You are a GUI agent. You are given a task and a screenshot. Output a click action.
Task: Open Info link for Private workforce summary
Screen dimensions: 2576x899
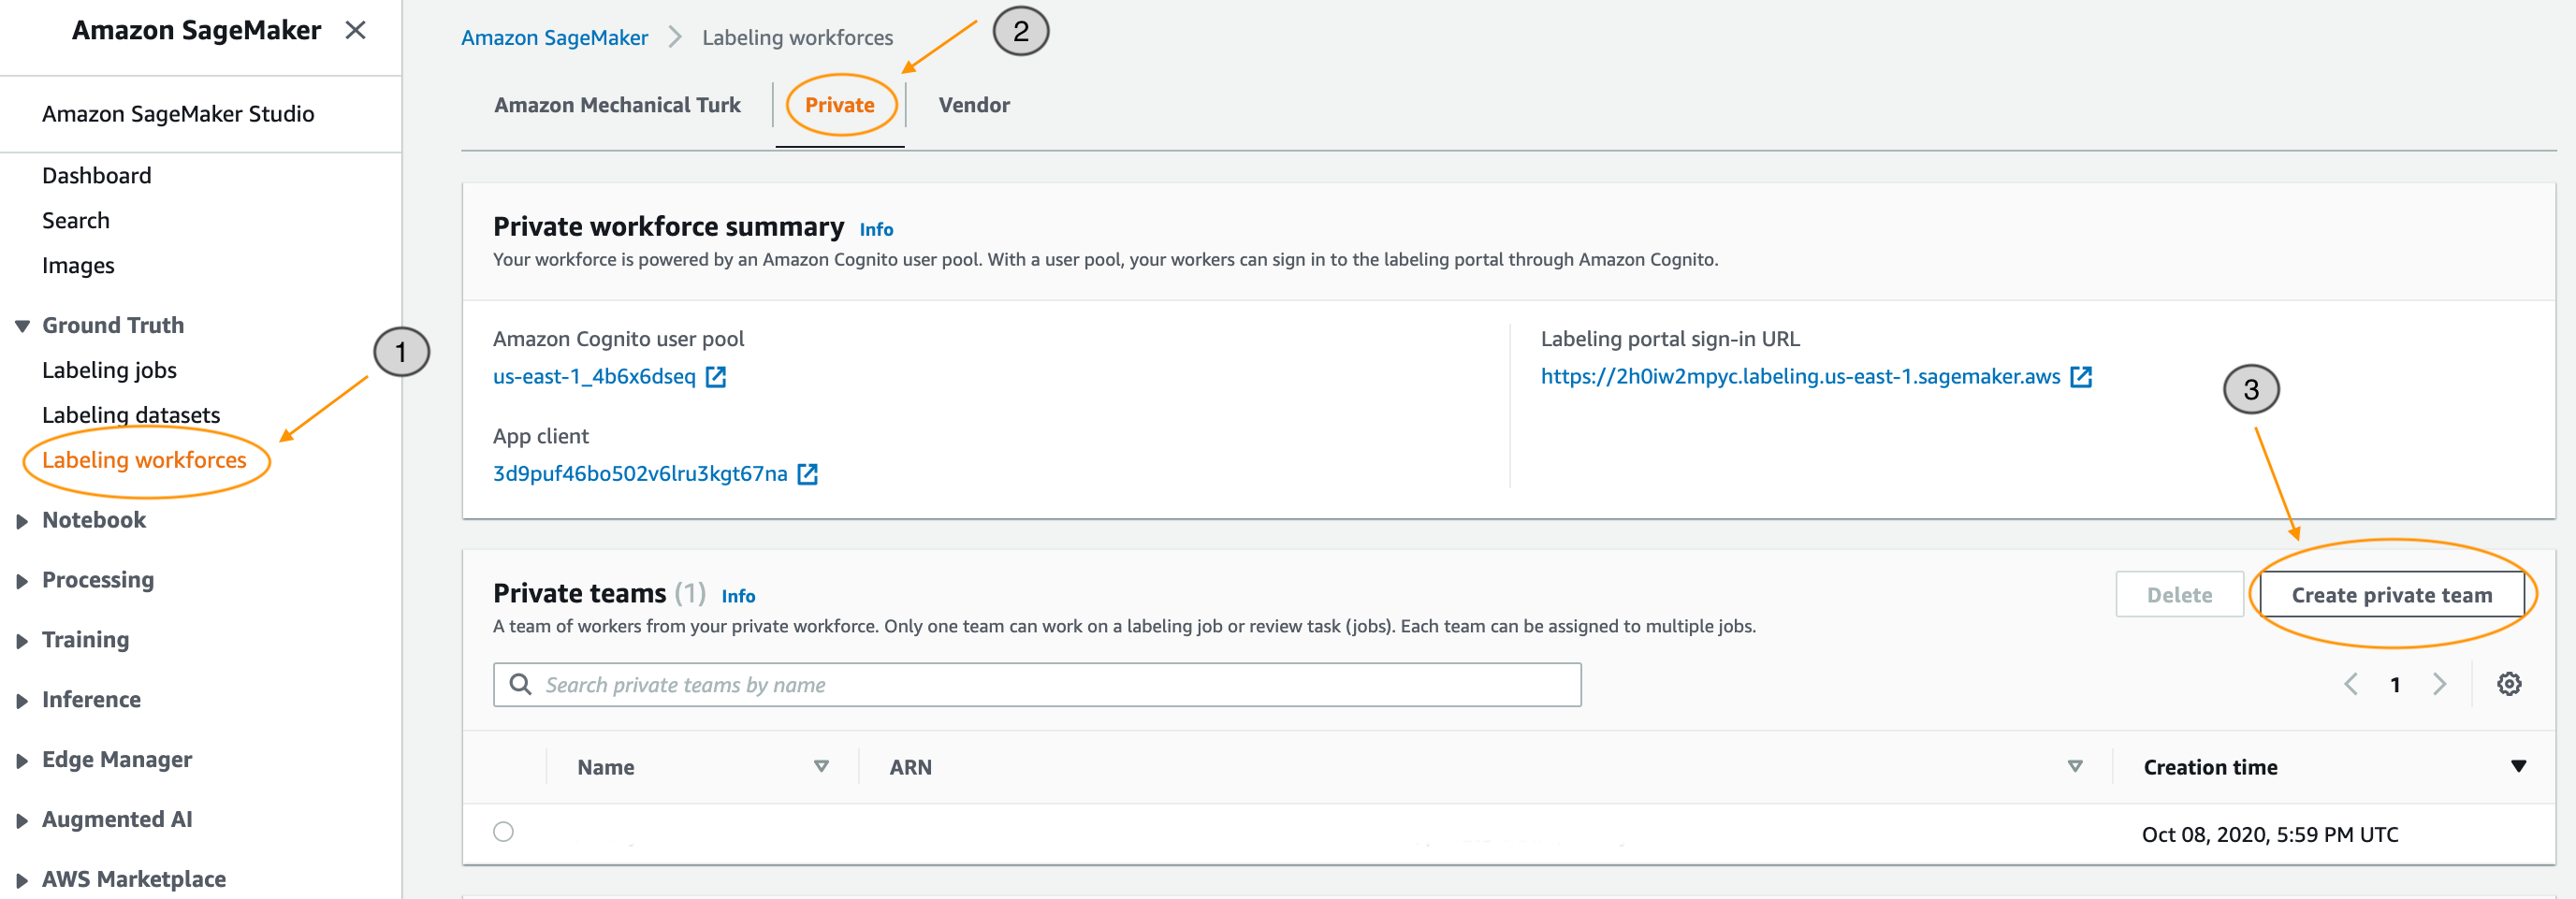876,230
